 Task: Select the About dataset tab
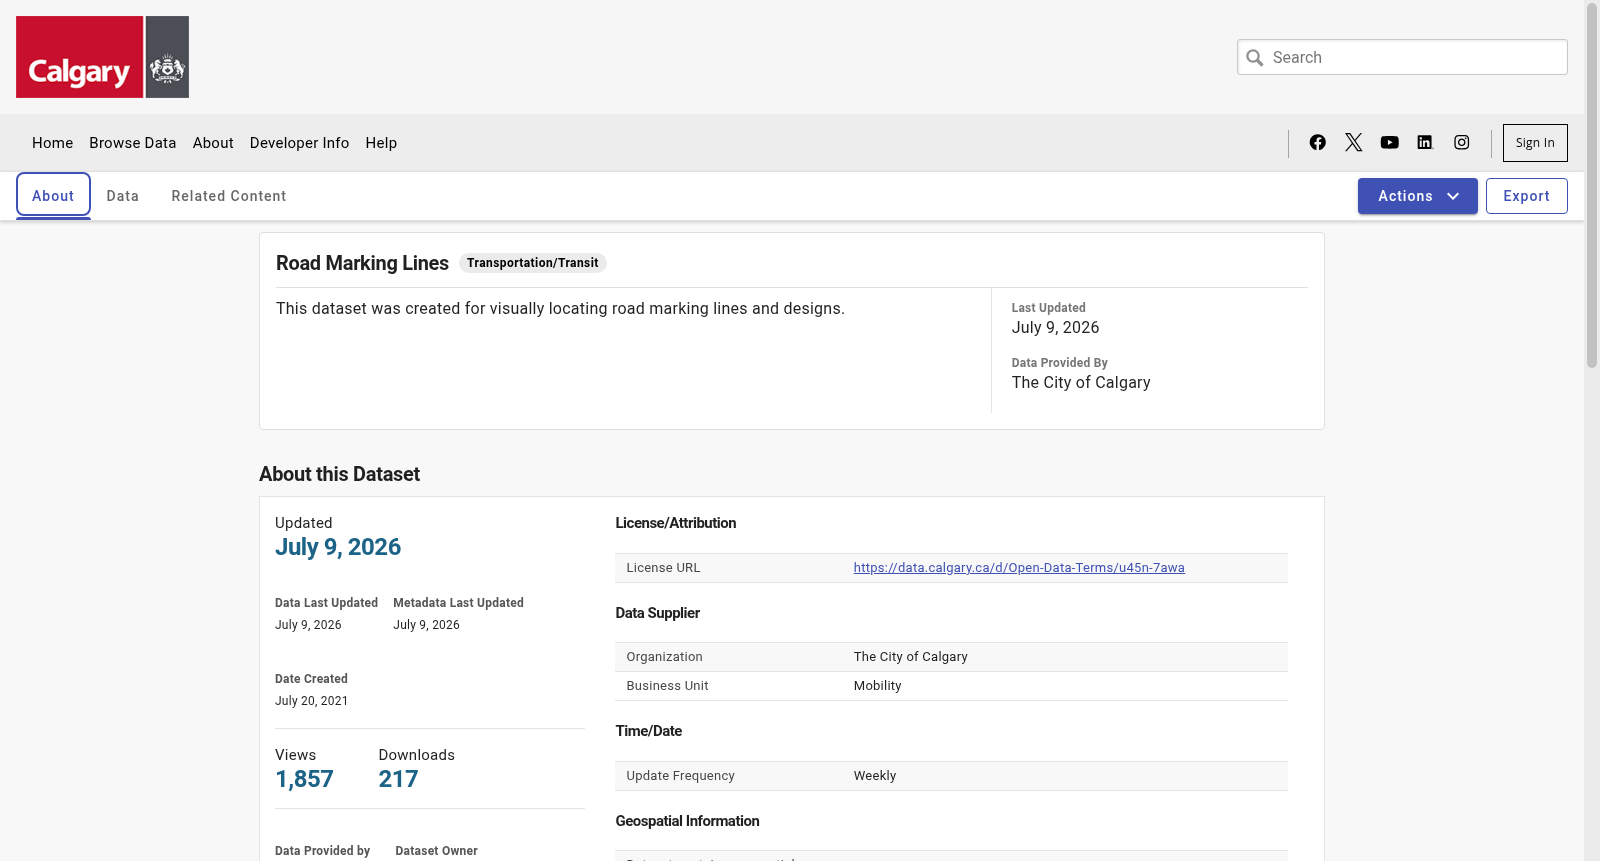(x=53, y=196)
